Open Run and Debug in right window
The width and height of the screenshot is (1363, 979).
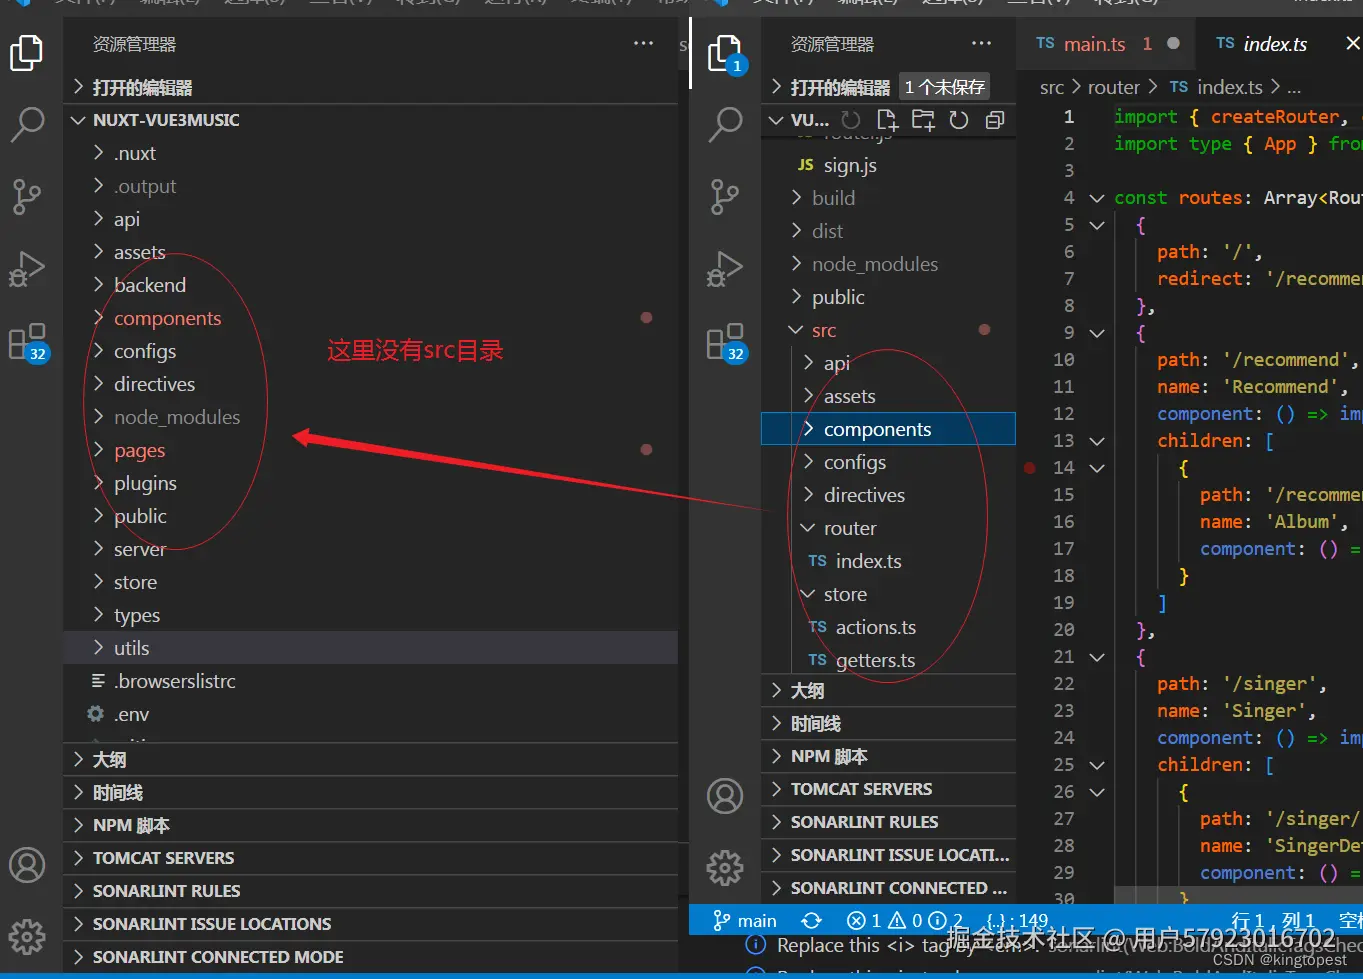(725, 268)
